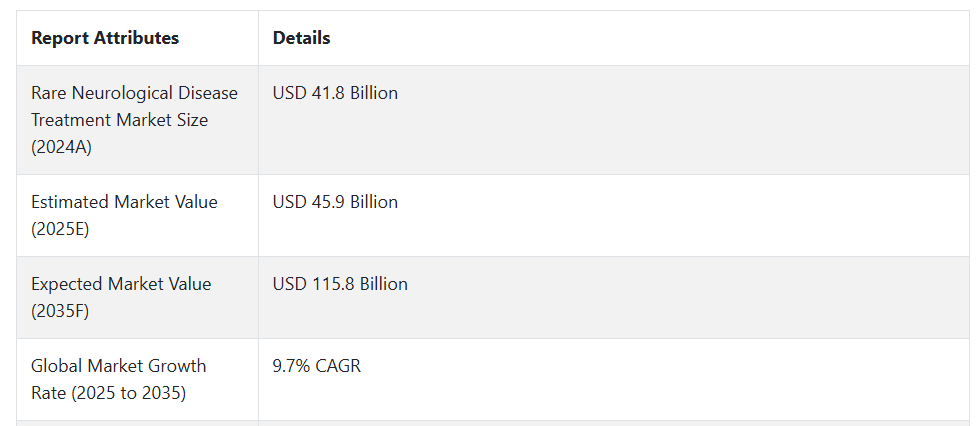Click the Global Market Growth Rate cell
This screenshot has height=426, width=976.
138,380
